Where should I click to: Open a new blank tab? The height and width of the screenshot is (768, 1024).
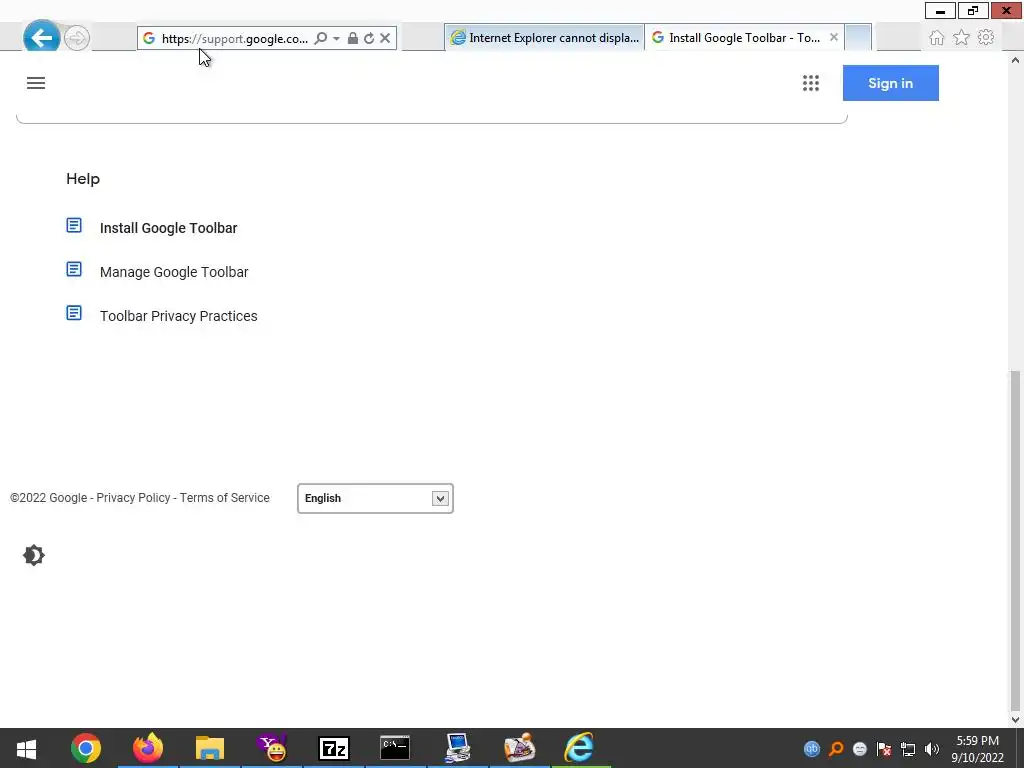pyautogui.click(x=858, y=38)
